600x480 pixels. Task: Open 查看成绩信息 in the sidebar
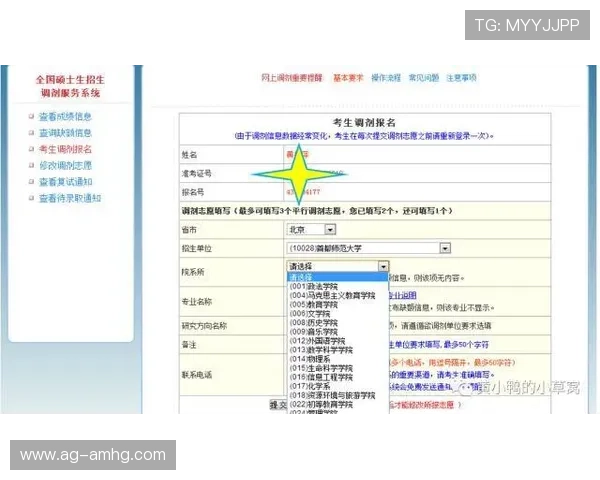pos(65,116)
